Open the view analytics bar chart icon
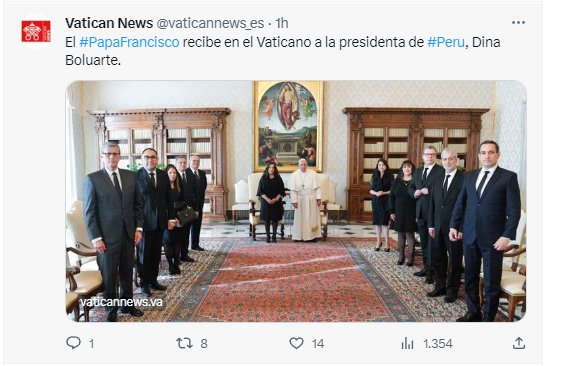Viewport: 566px width, 366px height. [x=407, y=343]
